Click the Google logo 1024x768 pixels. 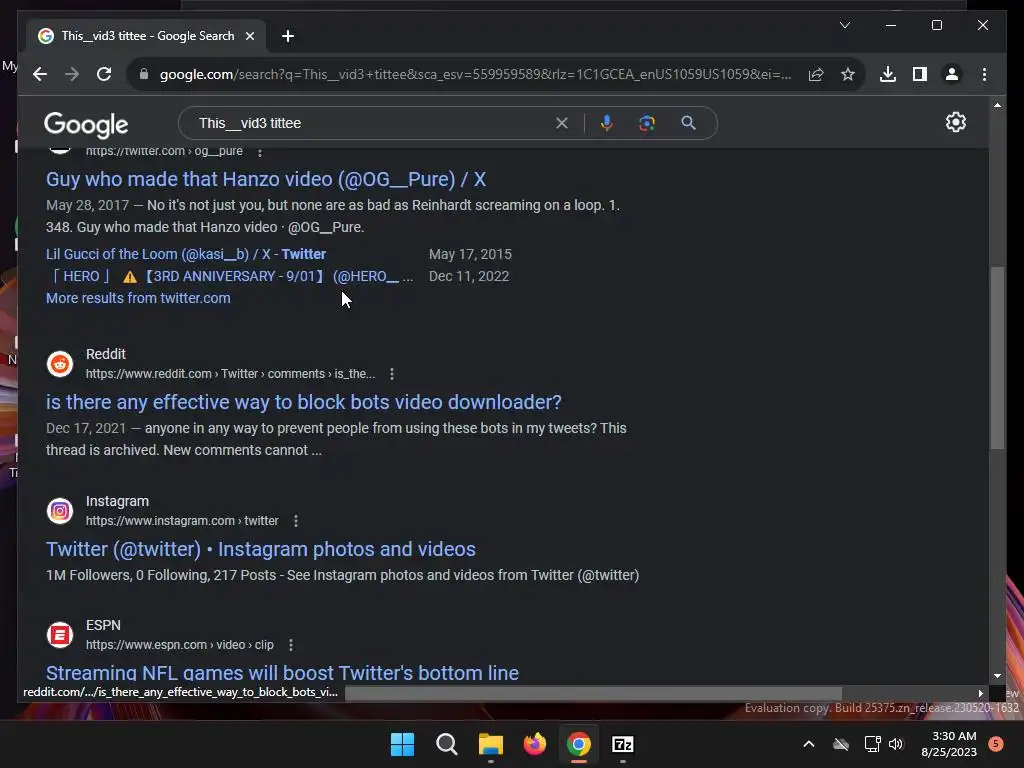[86, 124]
